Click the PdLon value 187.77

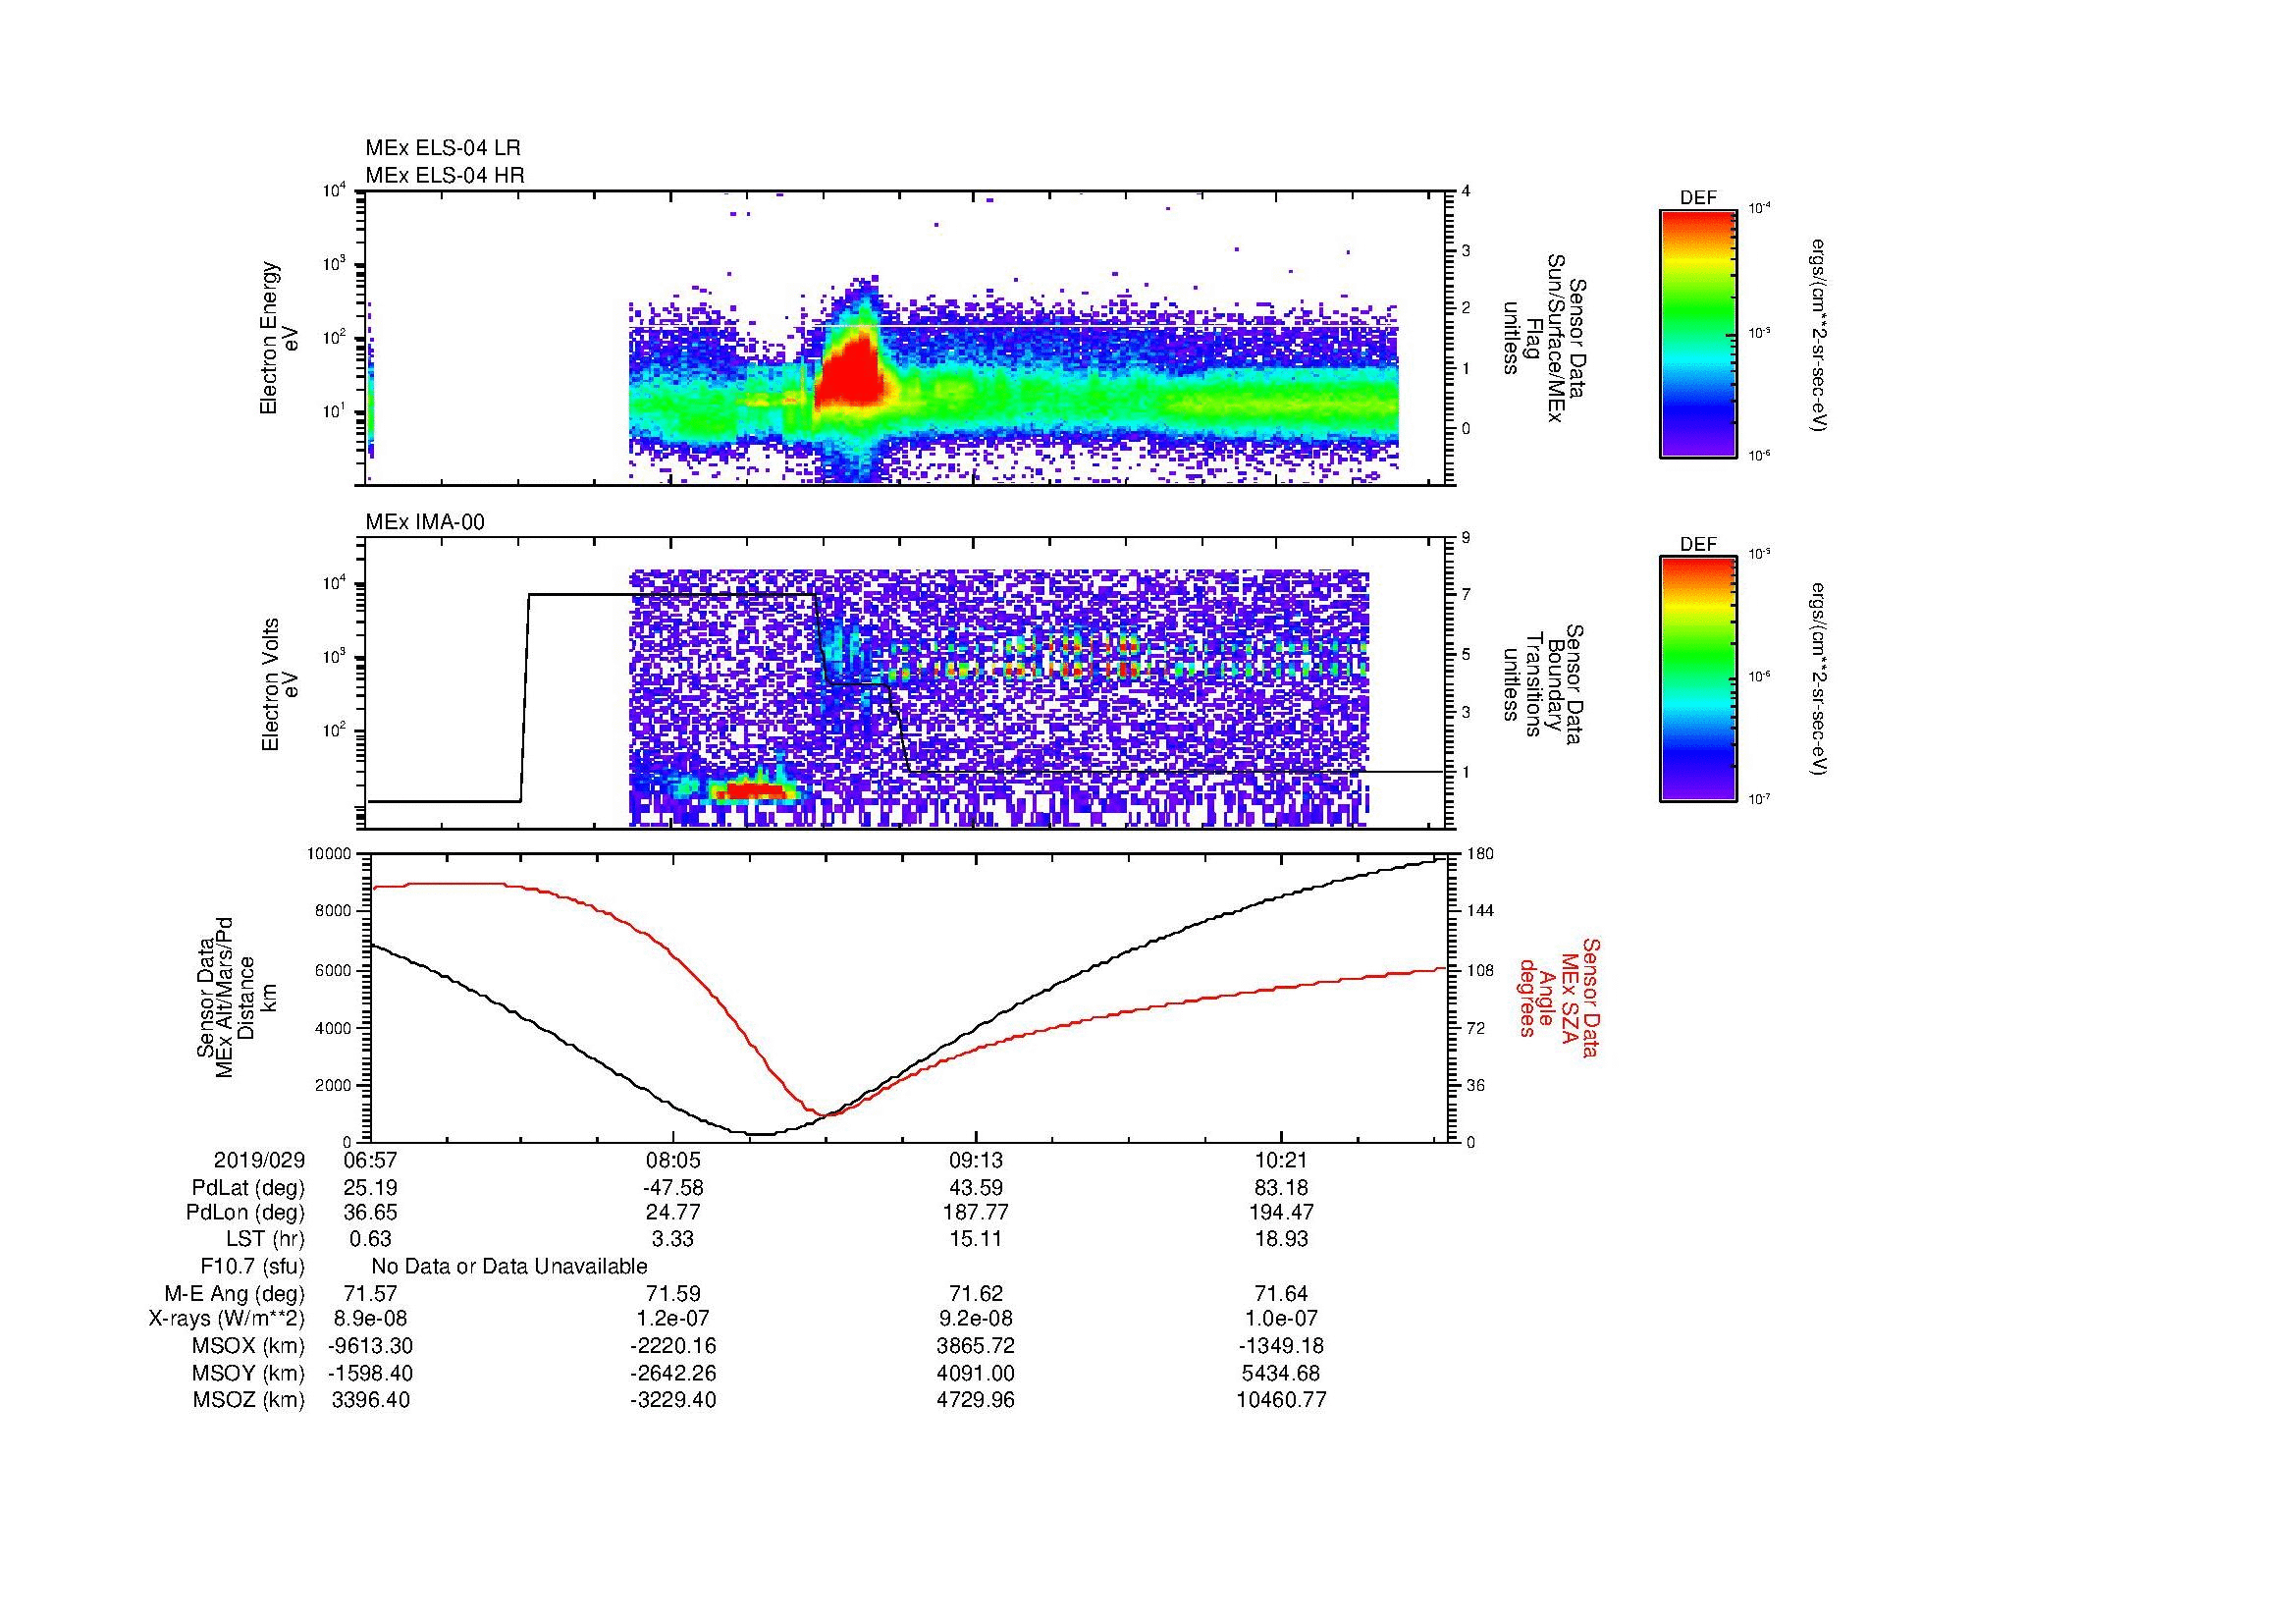click(976, 1213)
